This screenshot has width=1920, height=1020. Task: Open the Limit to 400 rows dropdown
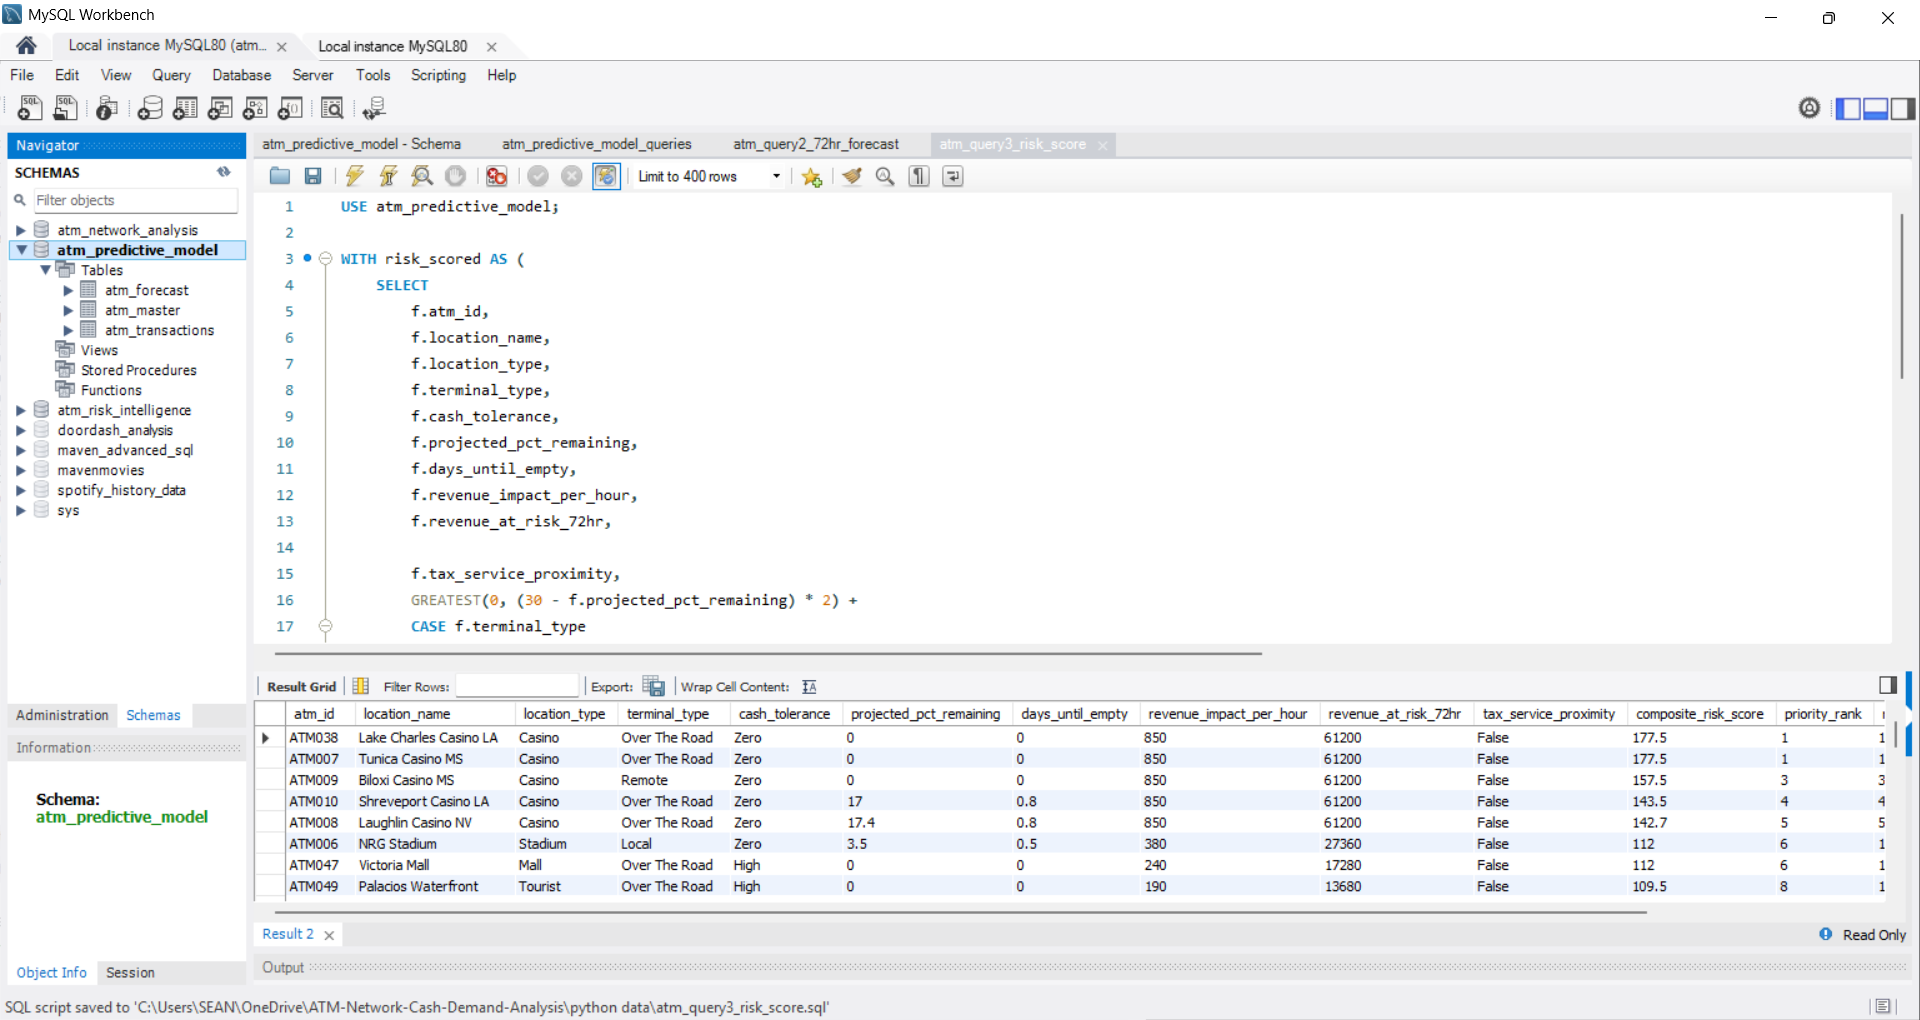(x=709, y=177)
